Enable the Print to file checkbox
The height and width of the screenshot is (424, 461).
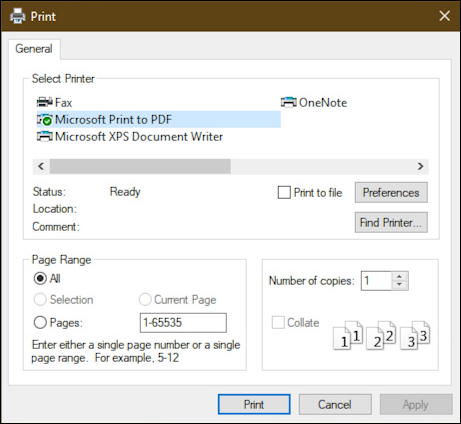[284, 192]
